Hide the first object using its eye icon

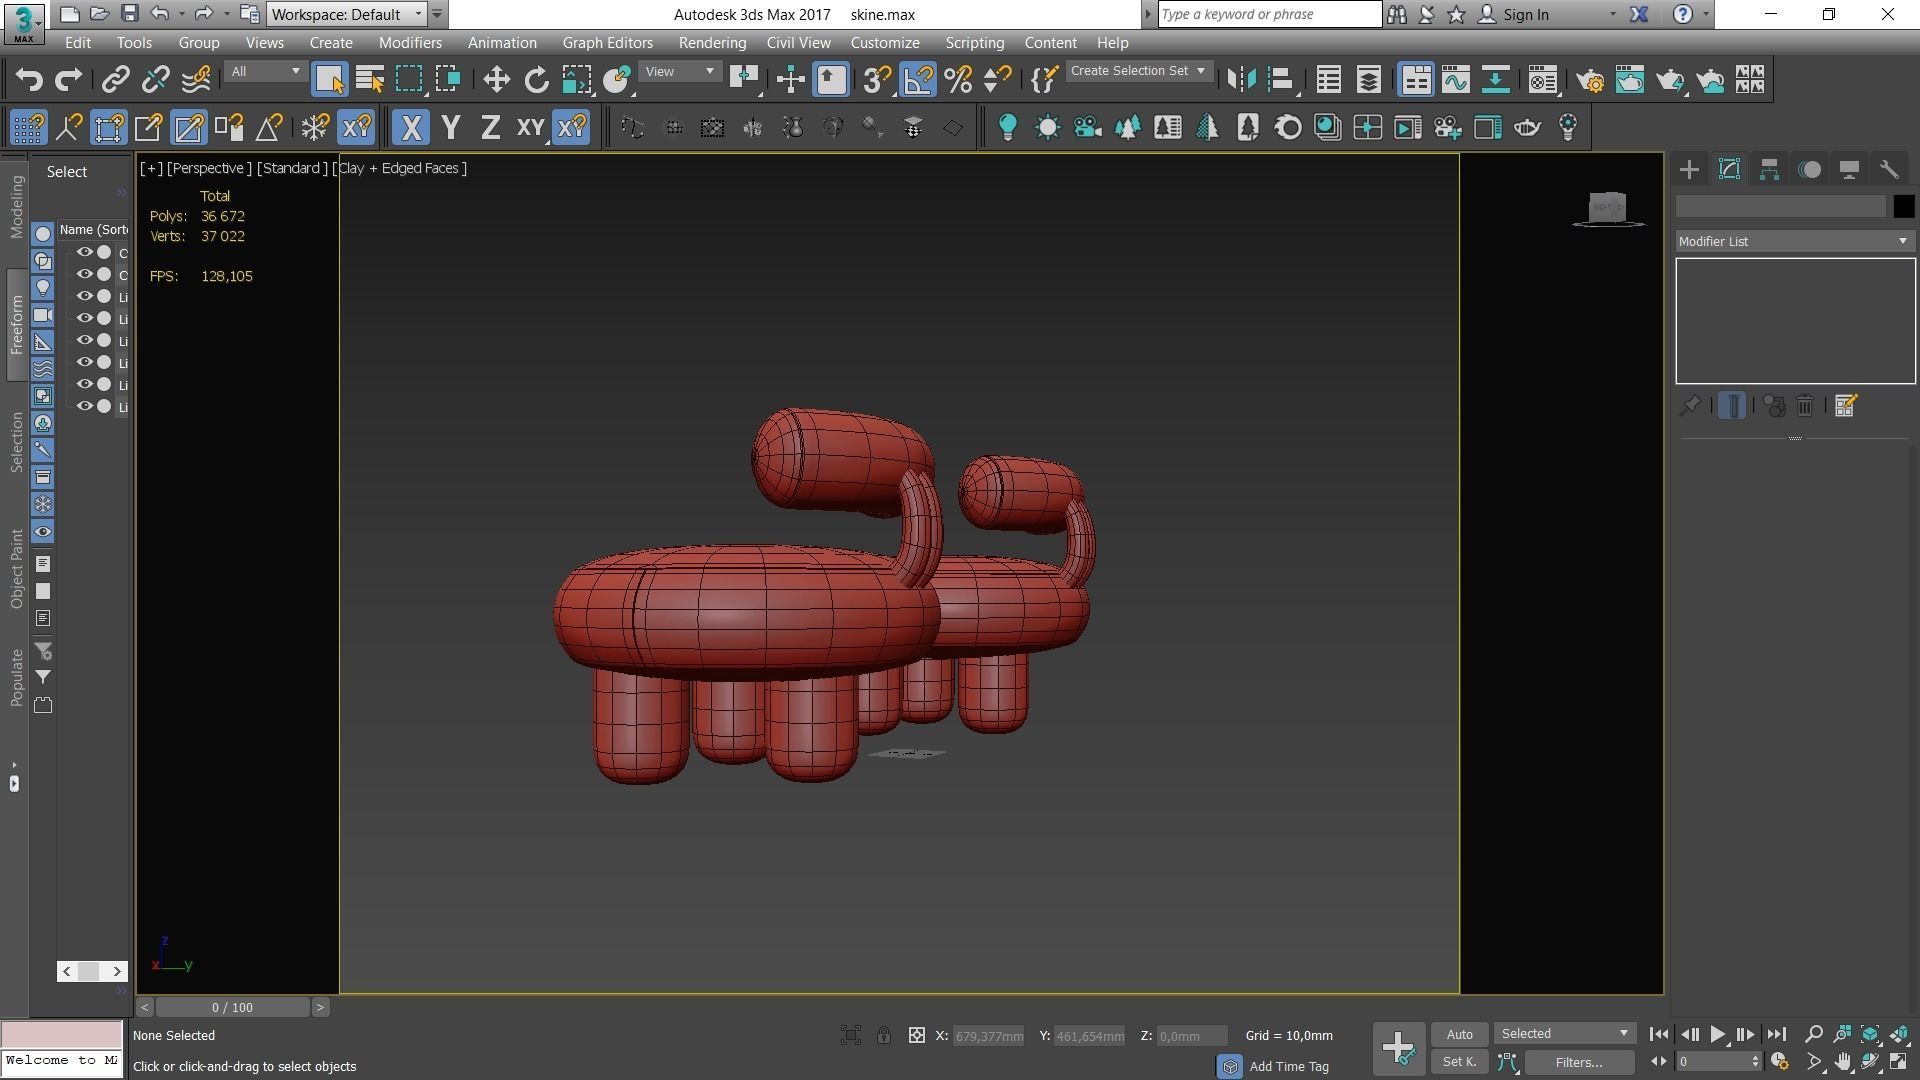(85, 253)
